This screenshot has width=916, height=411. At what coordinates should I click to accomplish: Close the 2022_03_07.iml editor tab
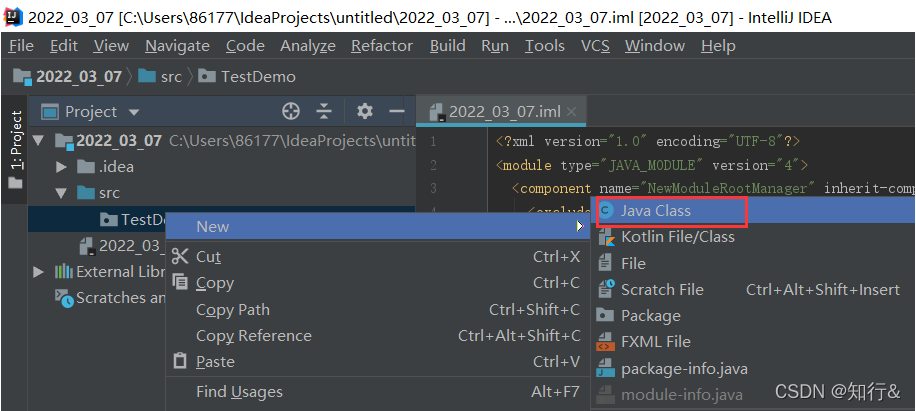[x=572, y=112]
